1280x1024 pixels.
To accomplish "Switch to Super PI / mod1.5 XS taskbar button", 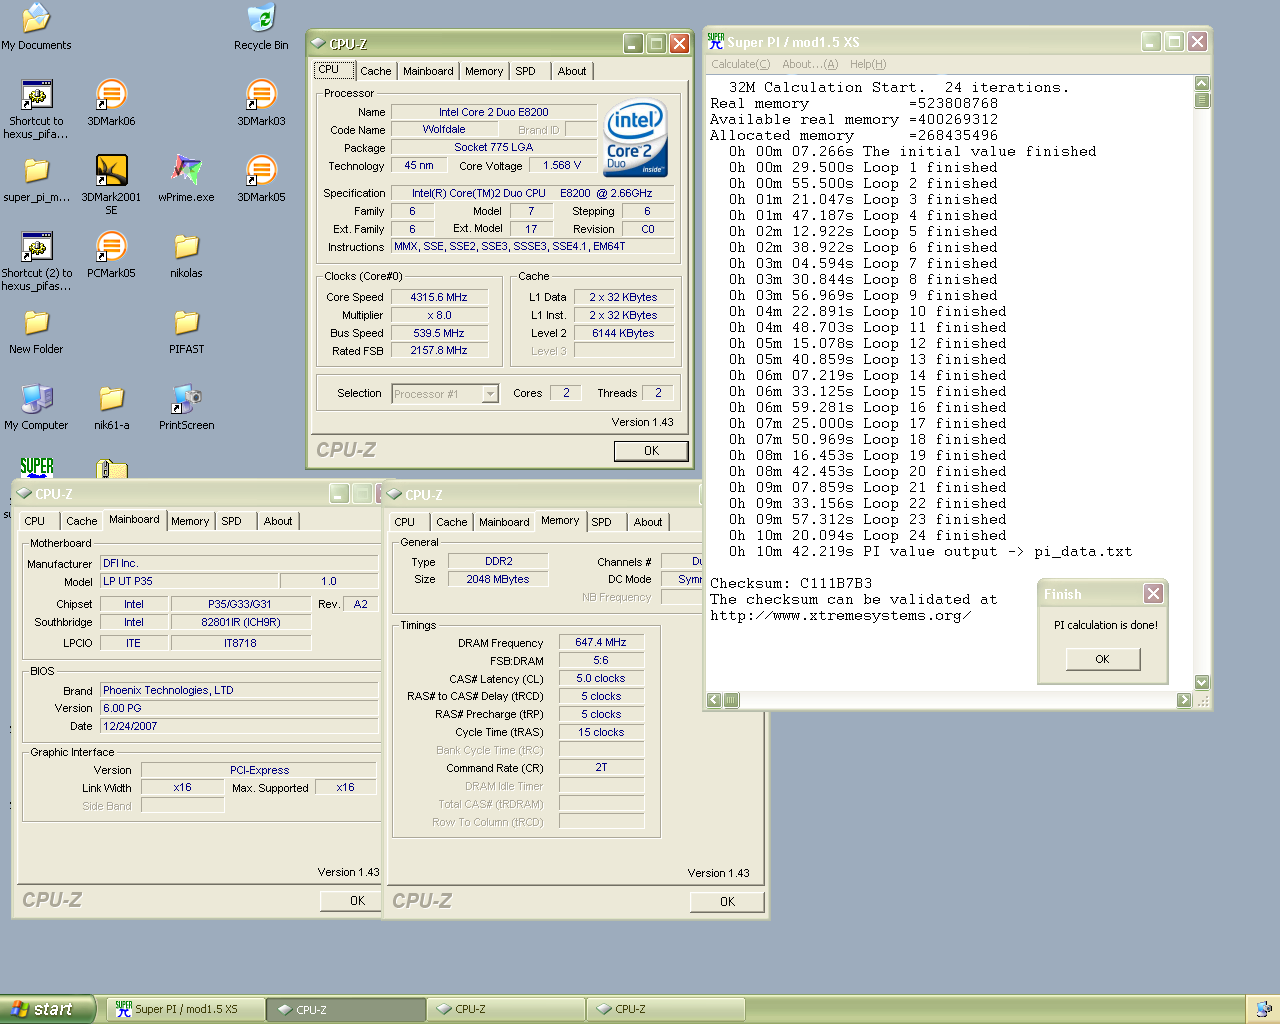I will click(186, 1009).
